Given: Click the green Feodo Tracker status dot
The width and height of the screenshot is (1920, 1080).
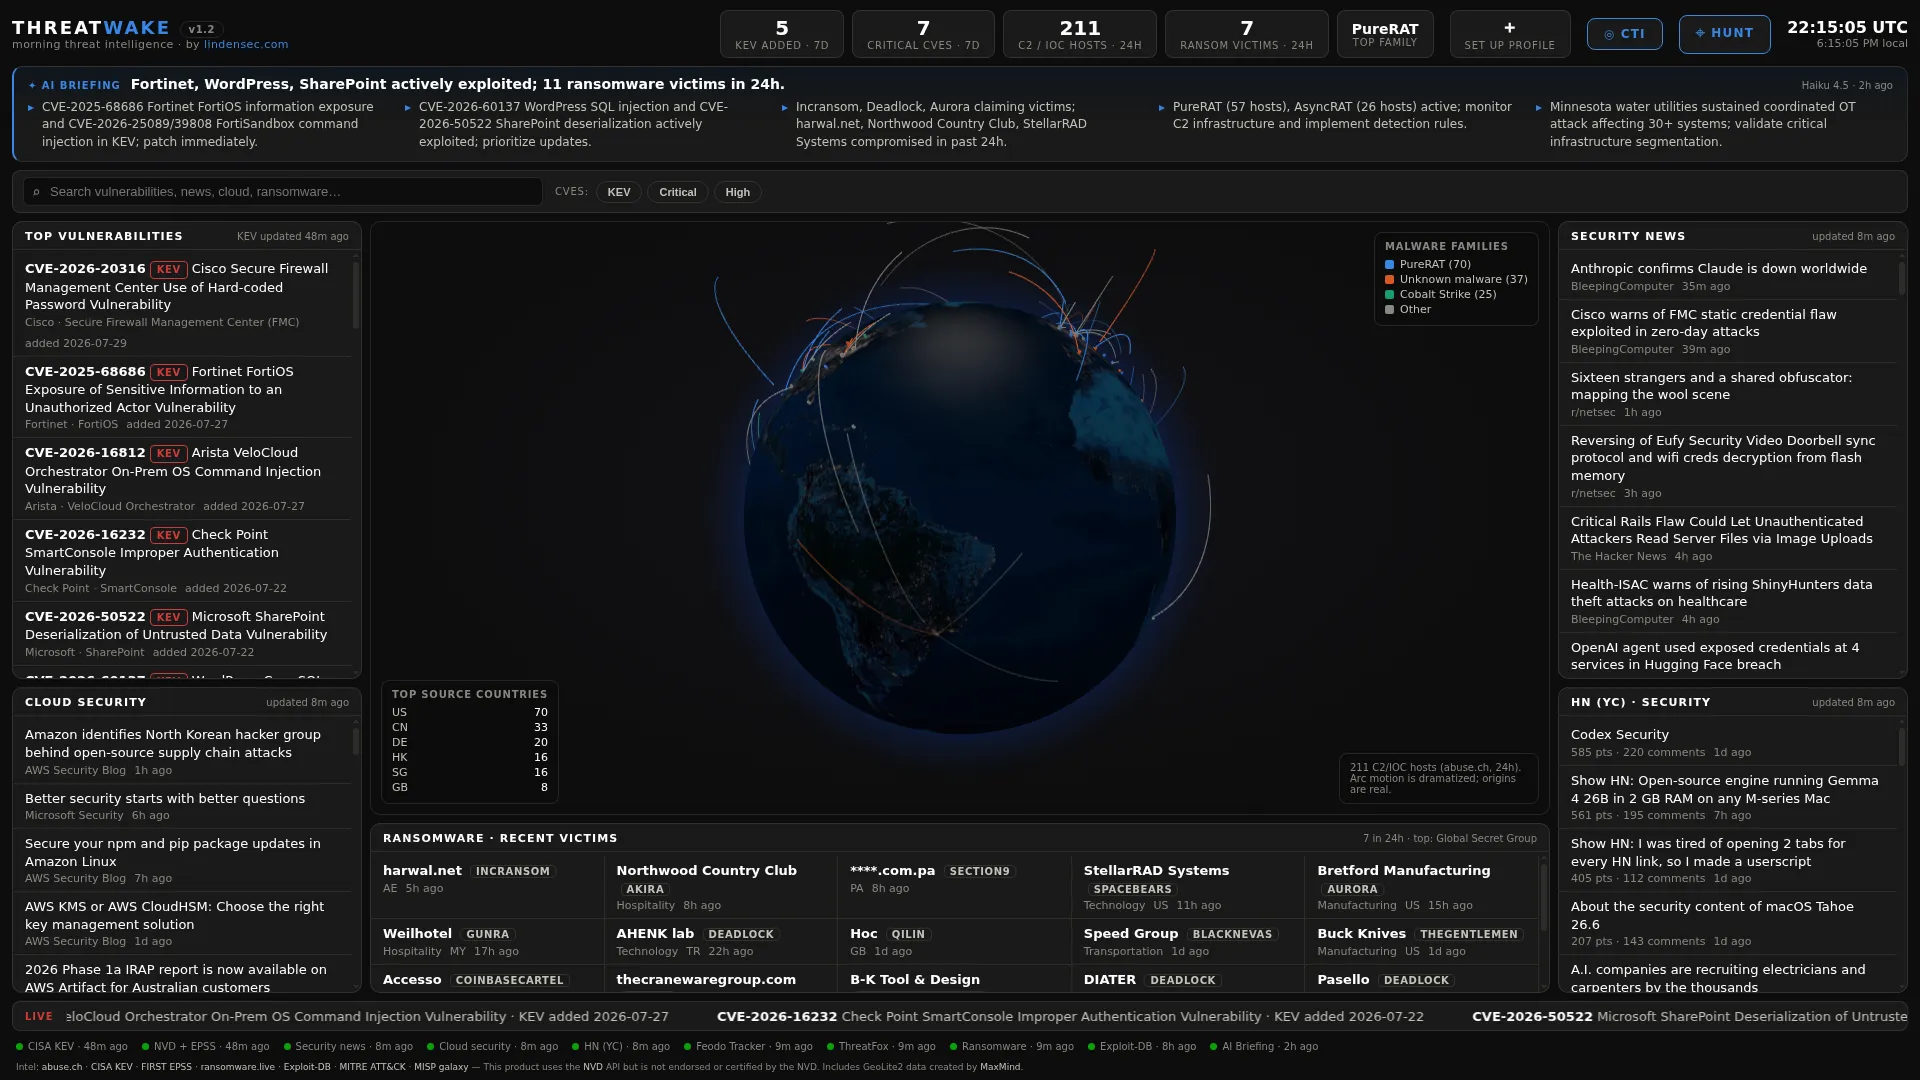Looking at the screenshot, I should point(687,1047).
